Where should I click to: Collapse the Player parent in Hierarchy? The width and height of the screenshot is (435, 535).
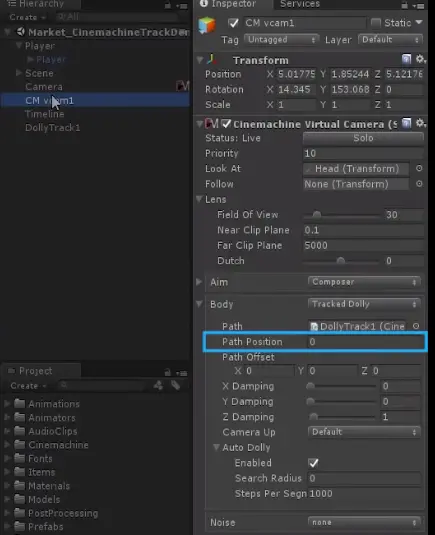19,45
